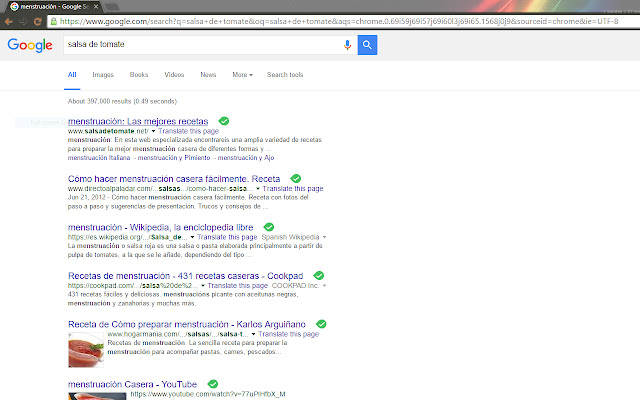The image size is (640, 400).
Task: Click Translate this page for Cookpad result
Action: (x=238, y=286)
